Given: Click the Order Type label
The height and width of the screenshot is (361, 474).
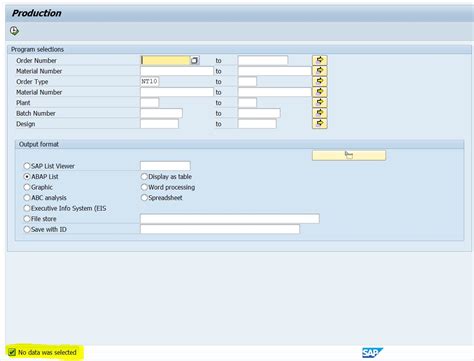Looking at the screenshot, I should [x=32, y=82].
